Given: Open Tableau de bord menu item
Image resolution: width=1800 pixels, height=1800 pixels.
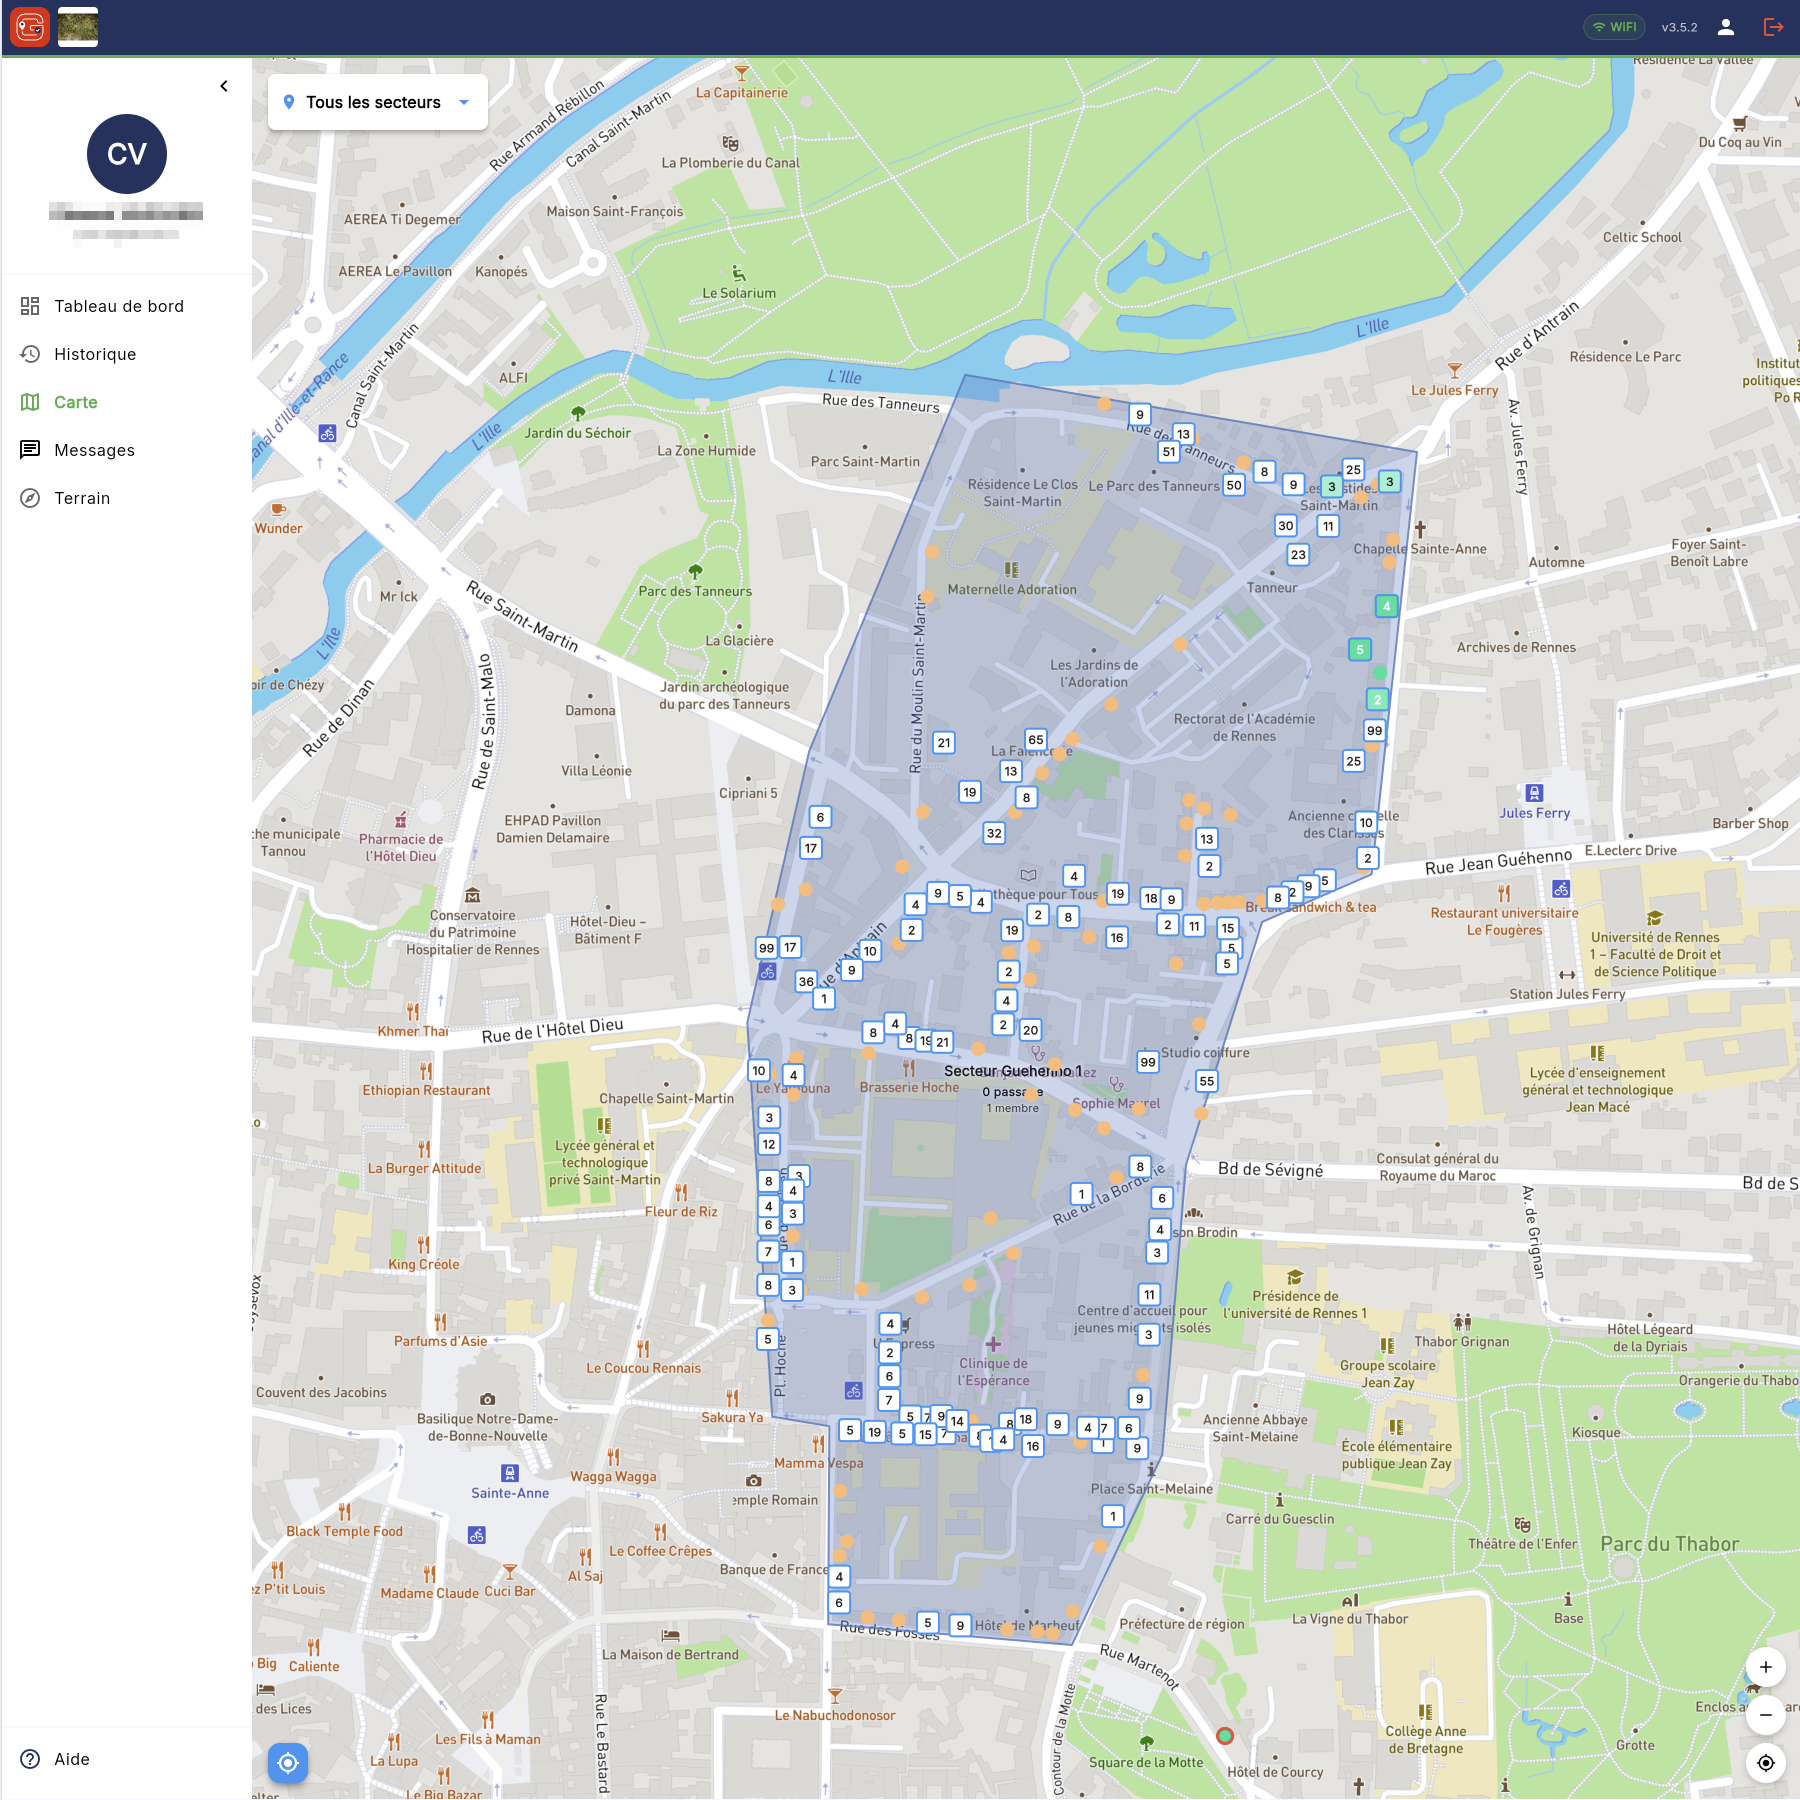Looking at the screenshot, I should pyautogui.click(x=119, y=306).
